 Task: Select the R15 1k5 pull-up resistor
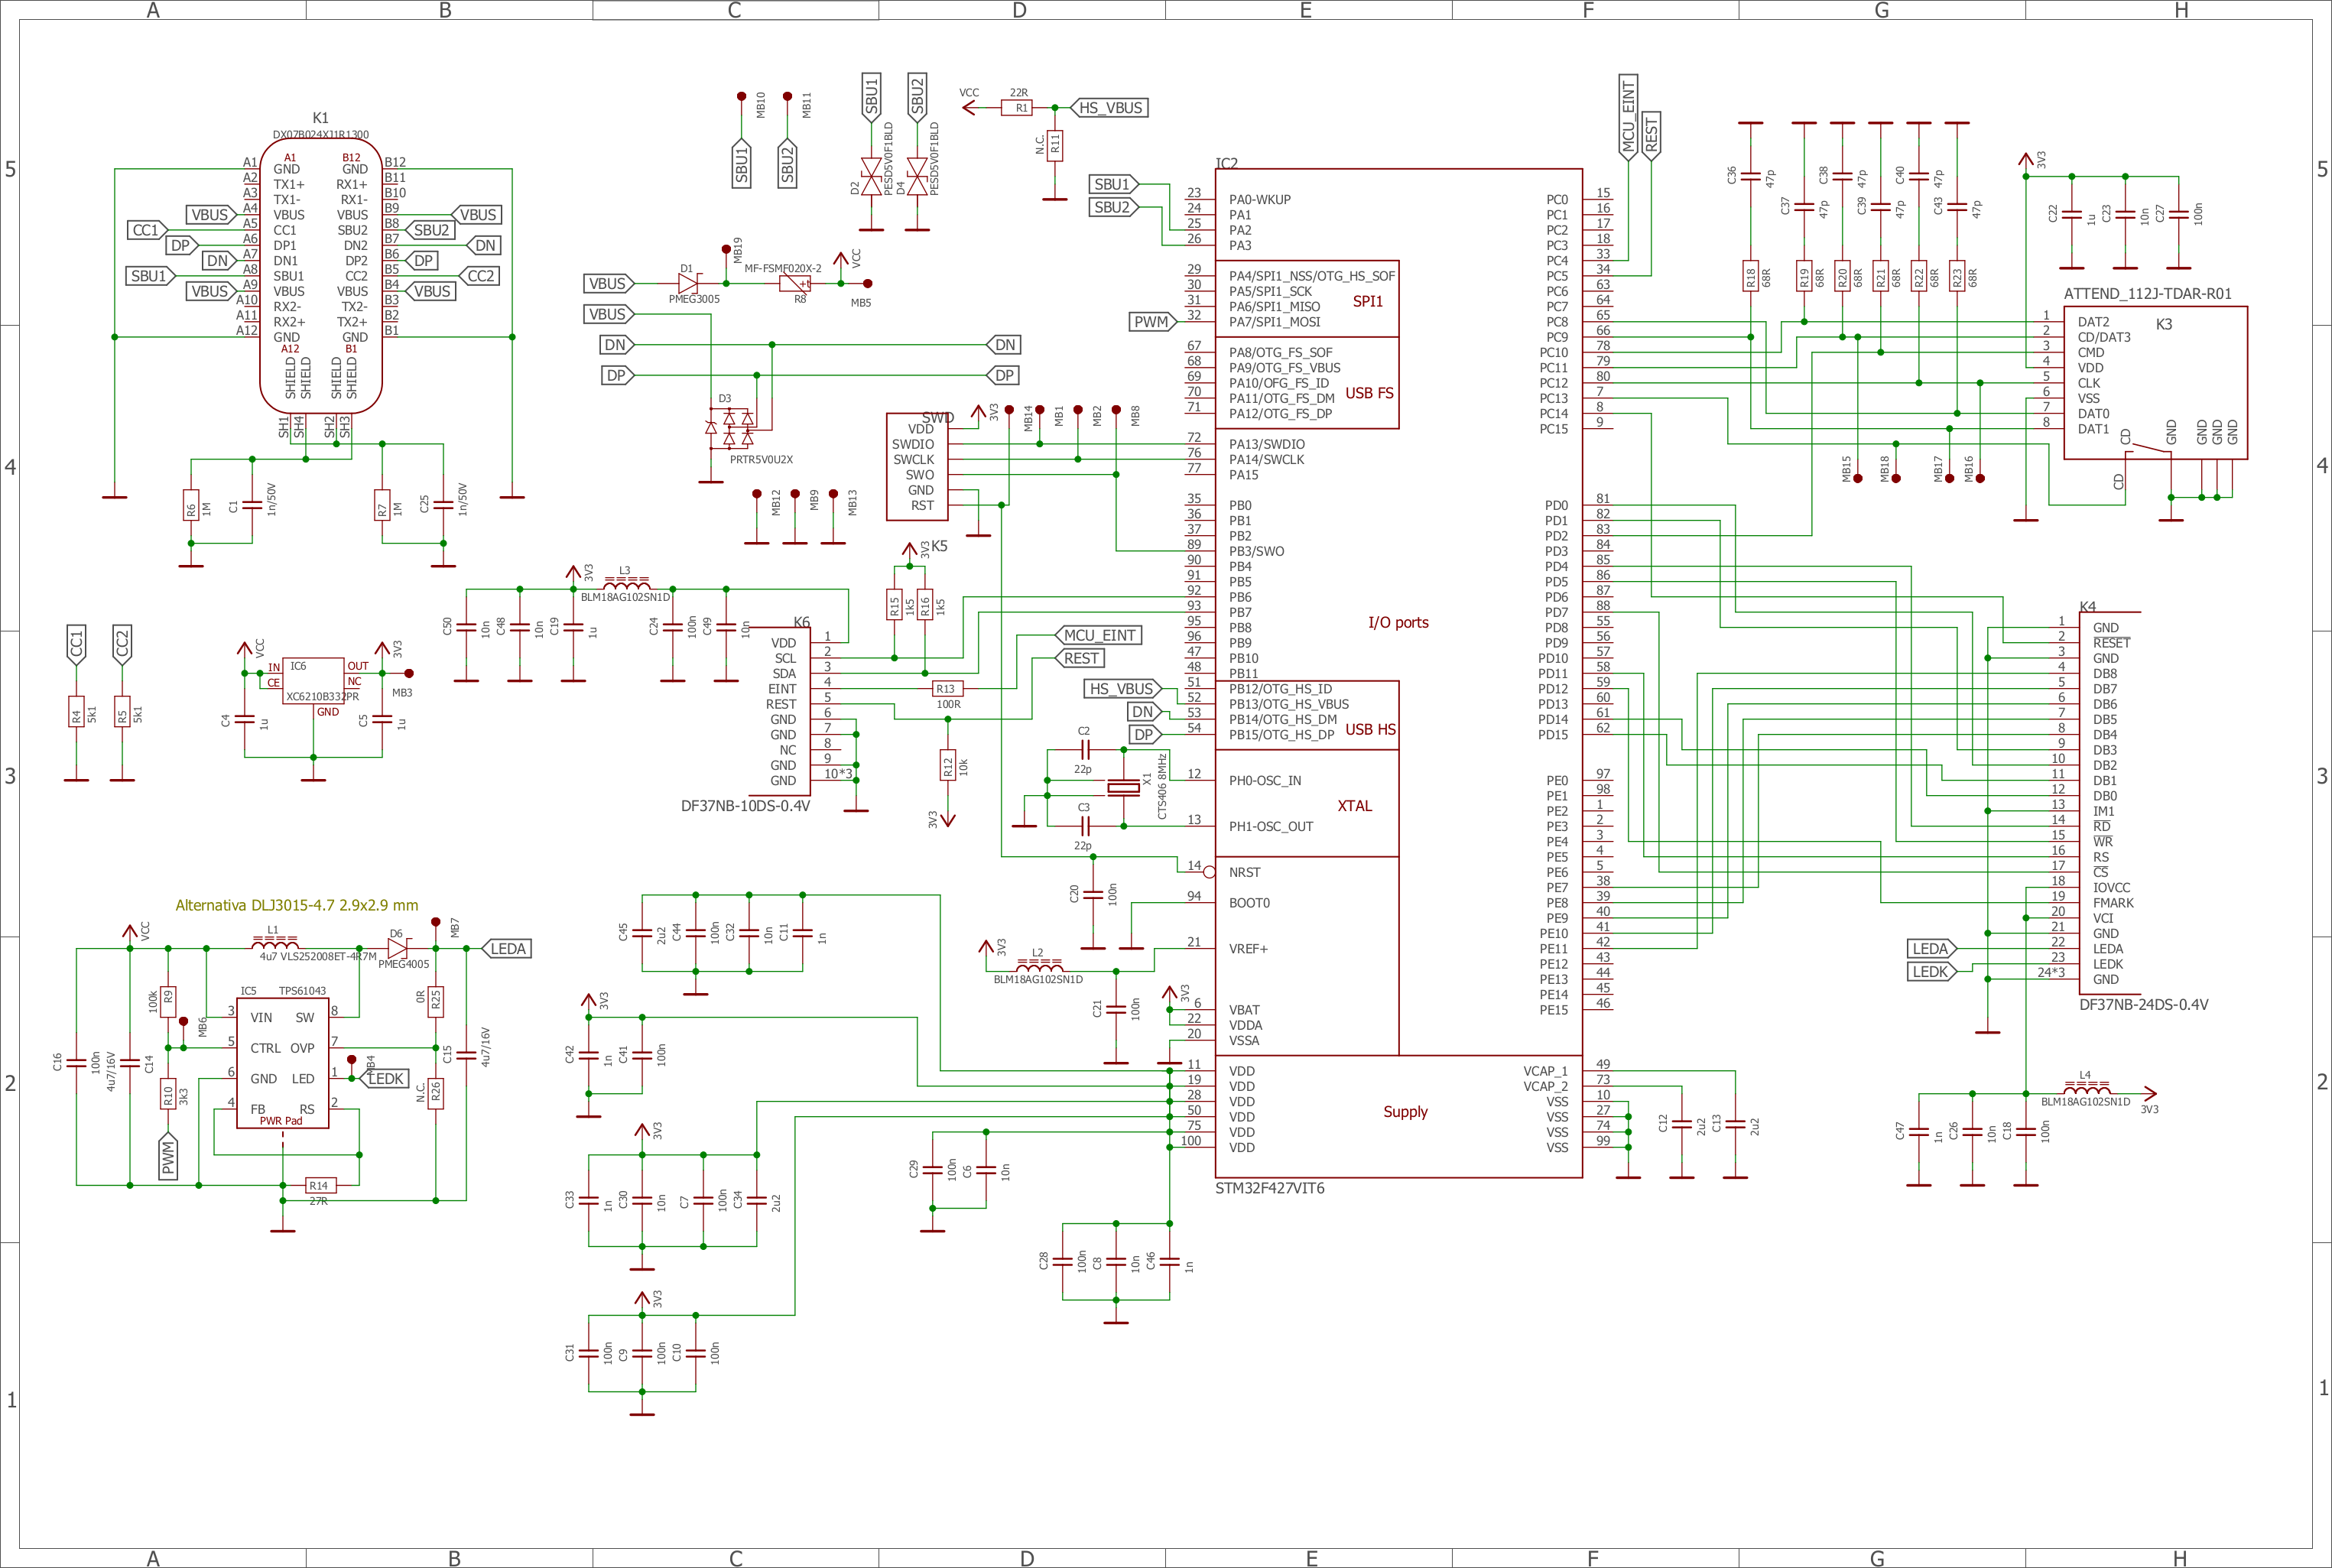pyautogui.click(x=895, y=605)
